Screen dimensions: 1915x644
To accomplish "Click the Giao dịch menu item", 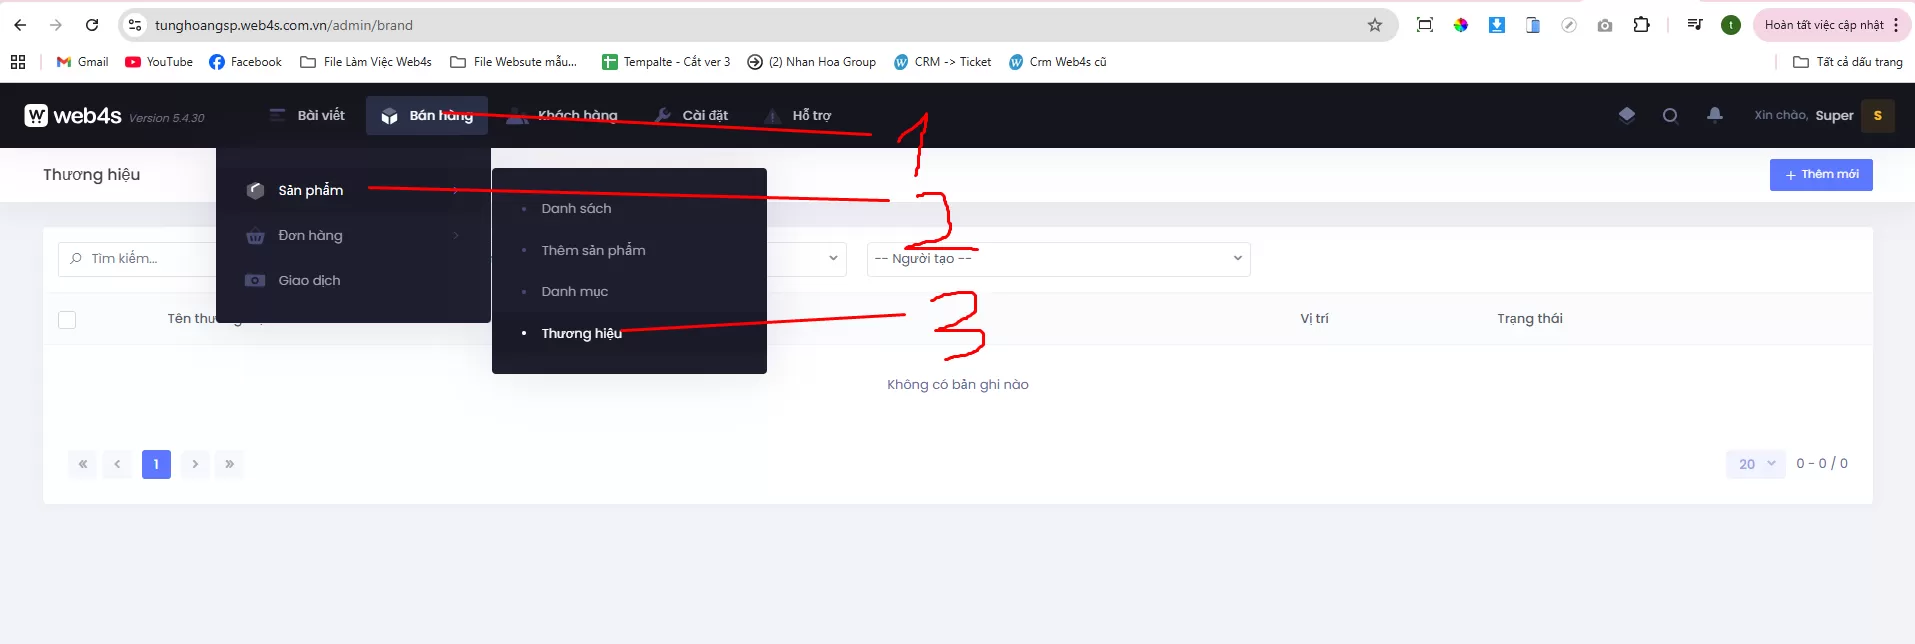I will coord(309,281).
